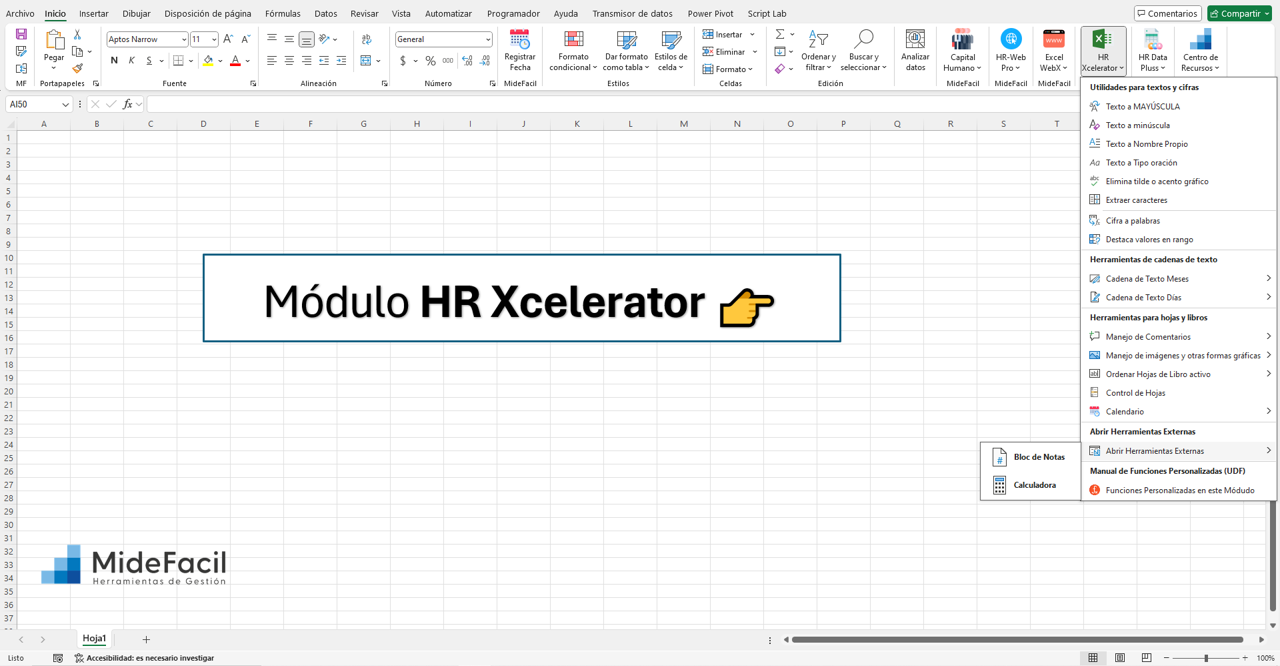This screenshot has height=666, width=1280.
Task: Open the Name Box dropdown arrow
Action: coord(66,104)
